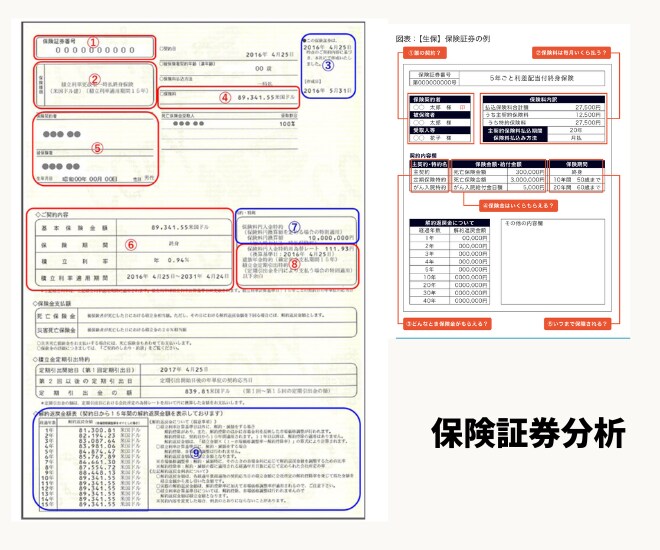Image resolution: width=660 pixels, height=550 pixels.
Task: Click the death benefit amount 3,000,000円
Action: pos(527,180)
